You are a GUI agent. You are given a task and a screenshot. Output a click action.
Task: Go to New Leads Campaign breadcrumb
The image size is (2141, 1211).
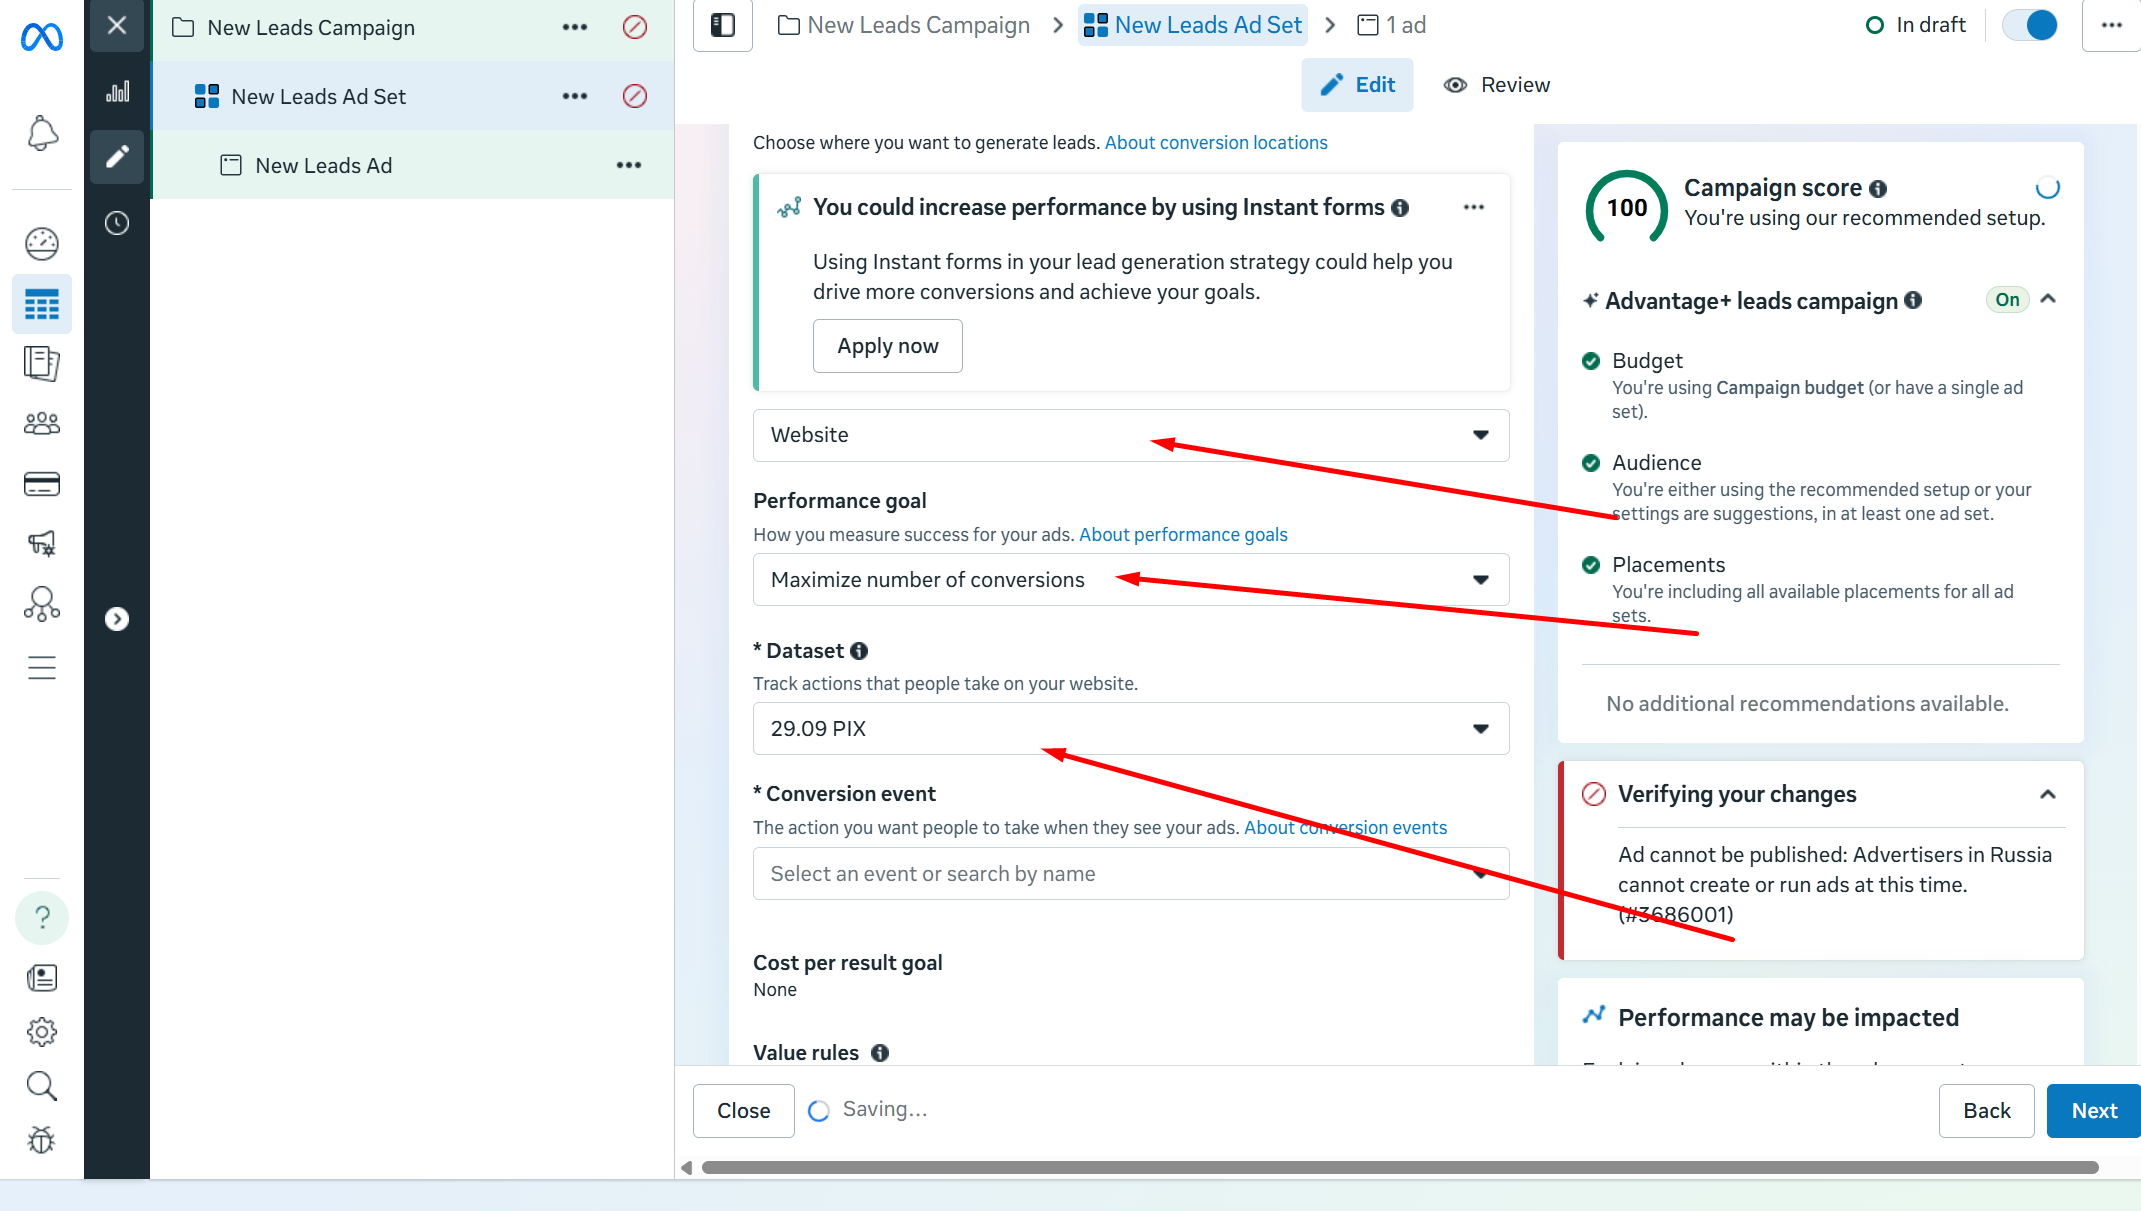coord(904,25)
